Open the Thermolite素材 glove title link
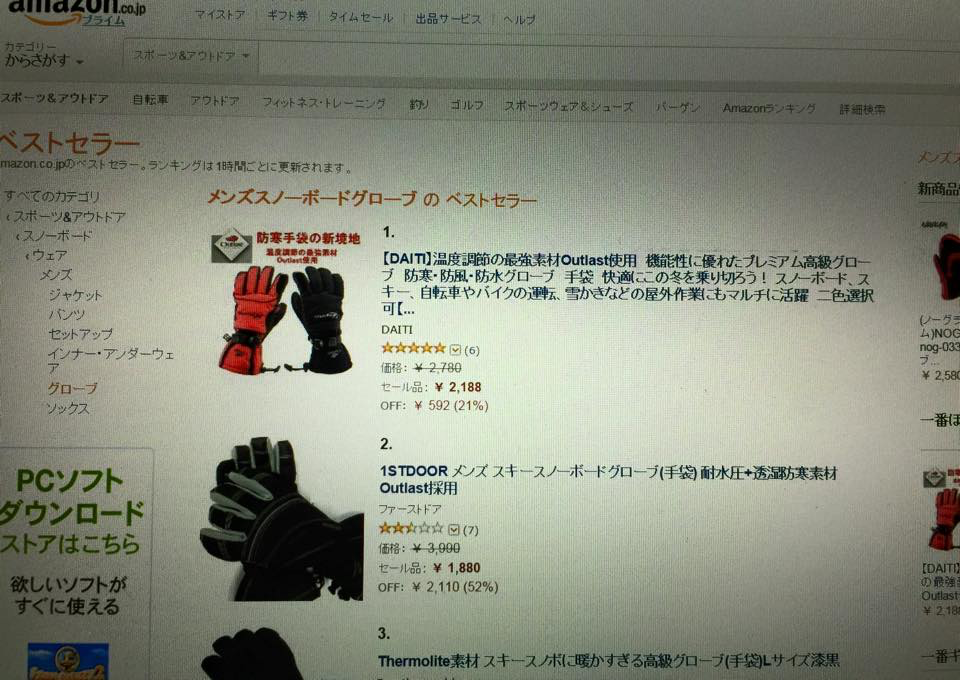 tap(609, 661)
